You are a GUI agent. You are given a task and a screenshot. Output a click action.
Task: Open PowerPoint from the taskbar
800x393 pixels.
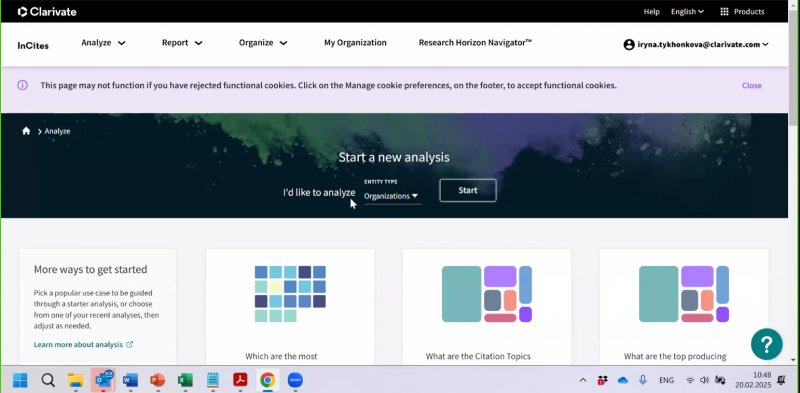[x=158, y=380]
